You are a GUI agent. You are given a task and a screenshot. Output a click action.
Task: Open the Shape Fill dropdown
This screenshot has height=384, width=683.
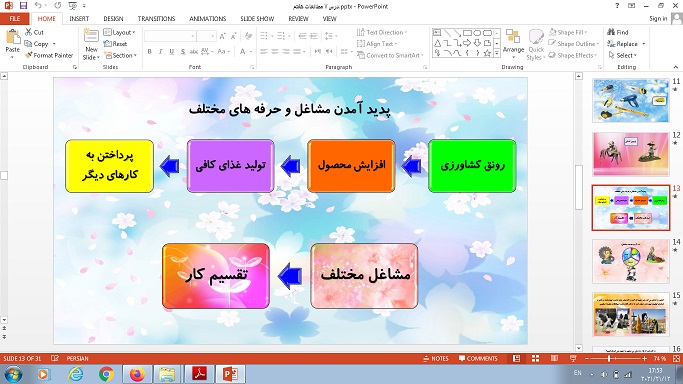[568, 32]
